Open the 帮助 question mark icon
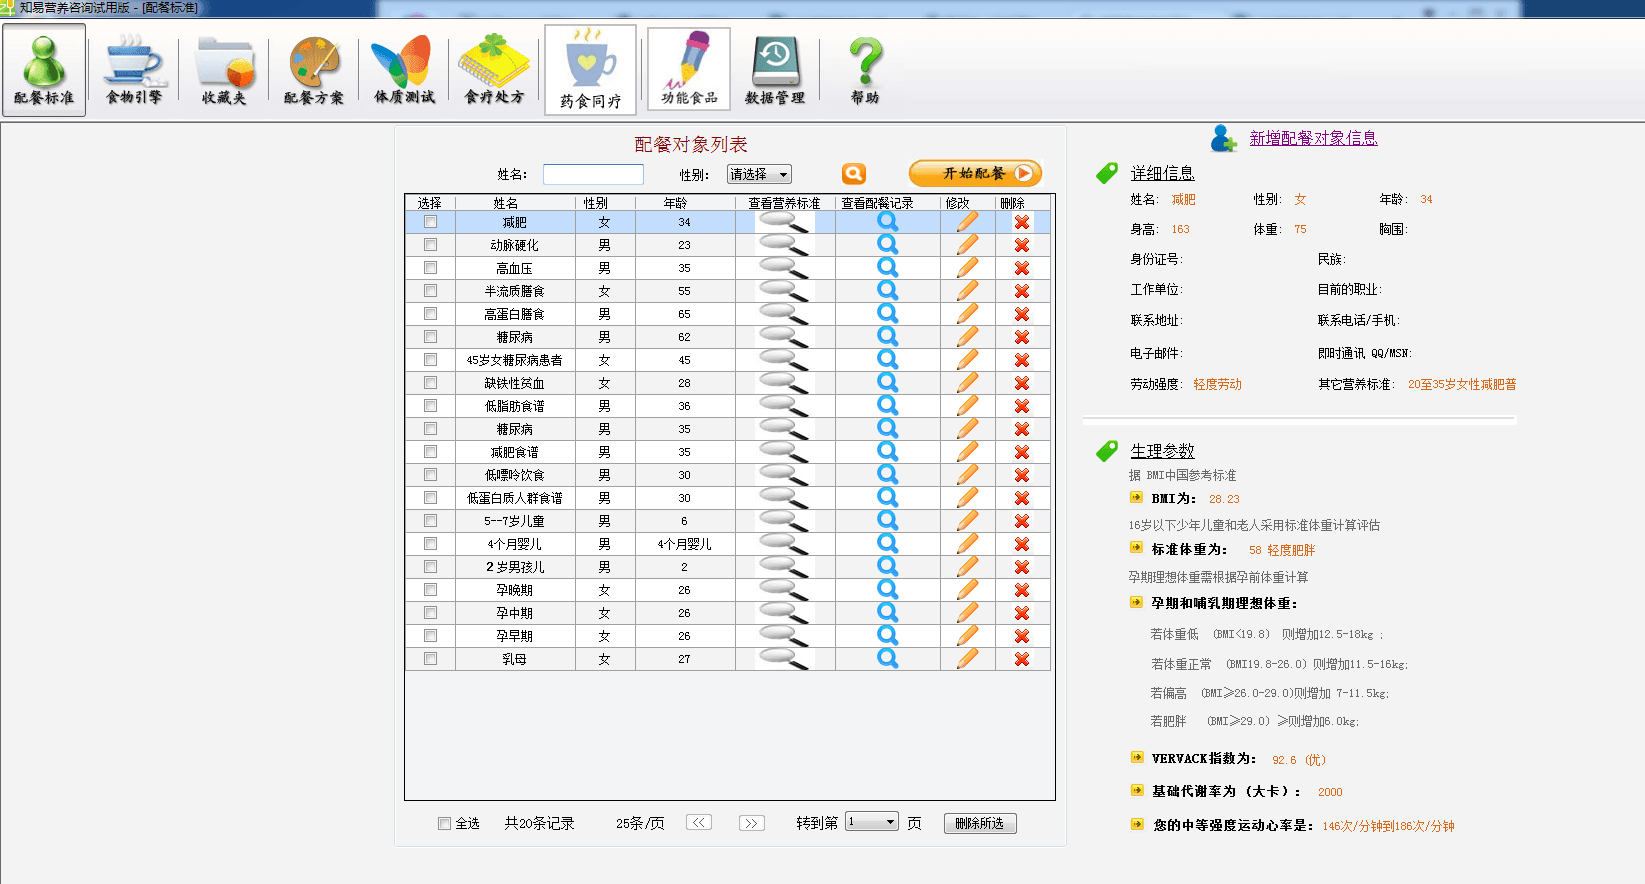Viewport: 1645px width, 884px height. pos(865,70)
